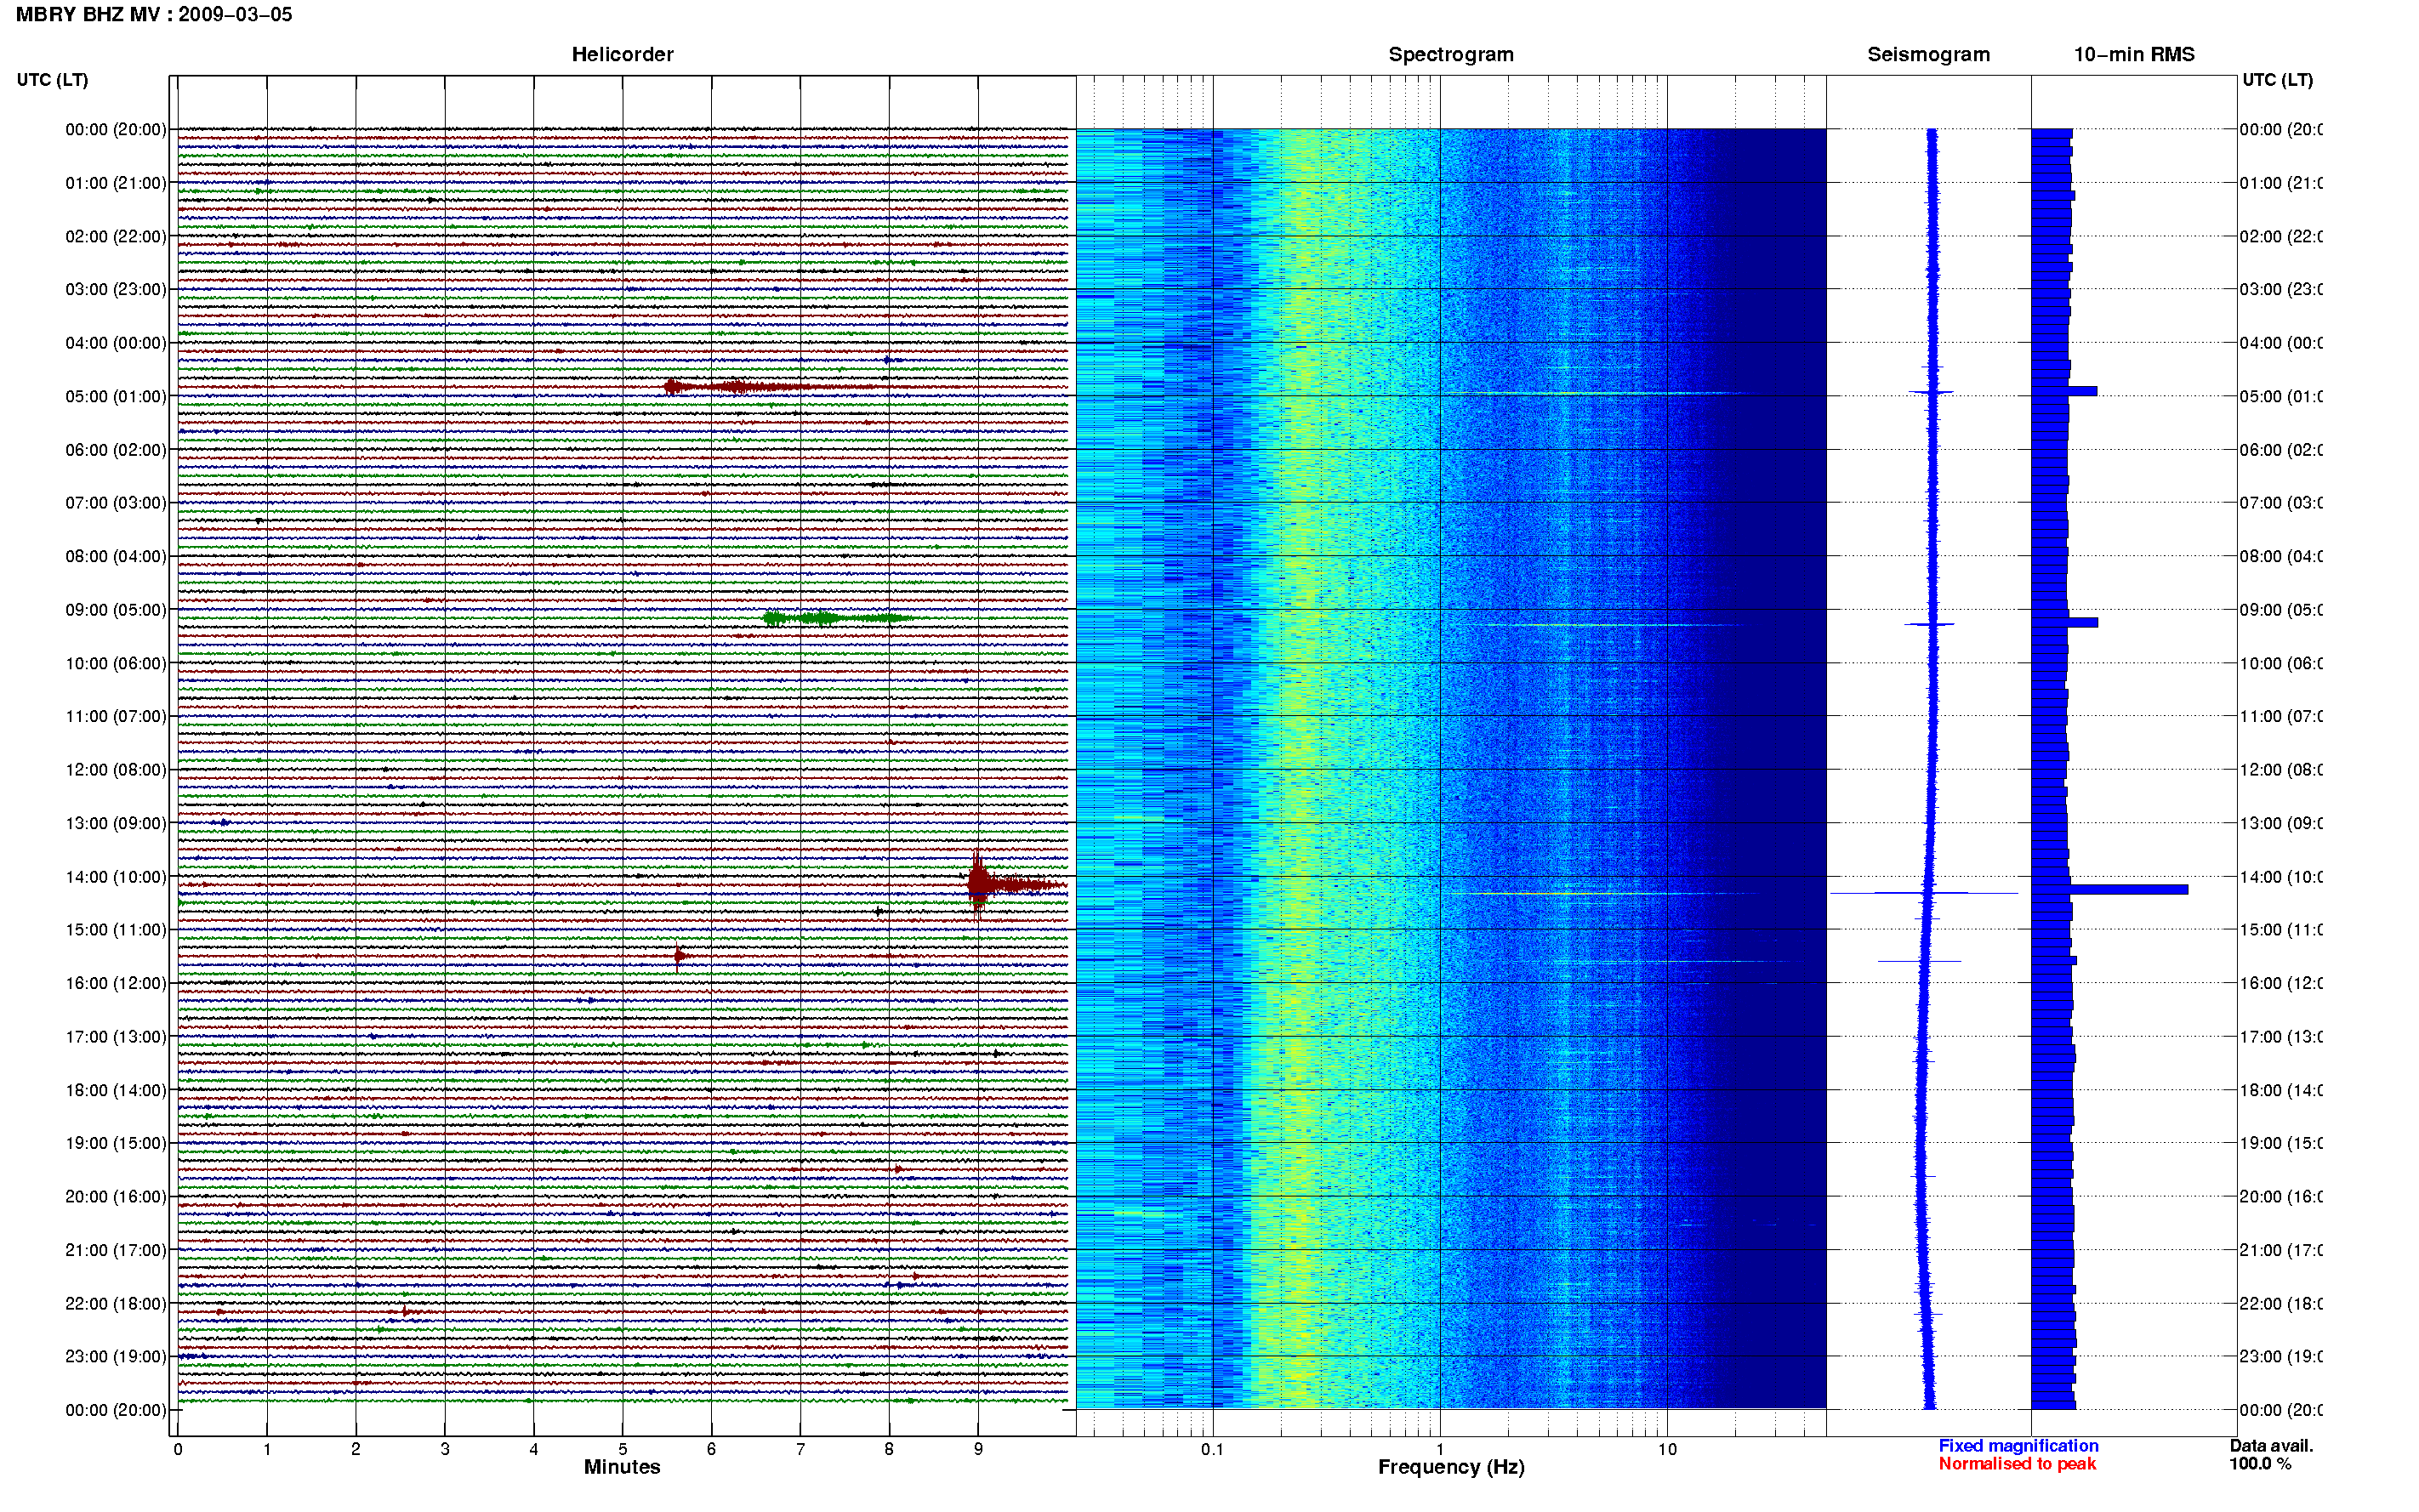Image resolution: width=2419 pixels, height=1512 pixels.
Task: Click the right 'UTC (LT)' axis label
Action: (x=2277, y=80)
